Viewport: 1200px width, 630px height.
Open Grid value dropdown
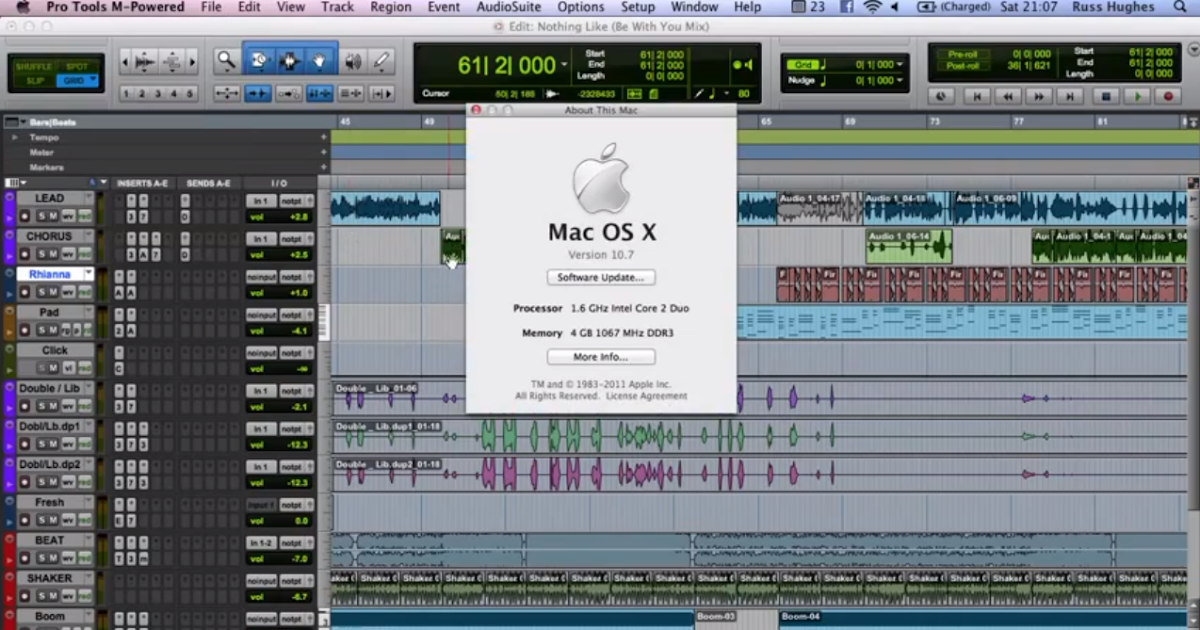point(901,65)
